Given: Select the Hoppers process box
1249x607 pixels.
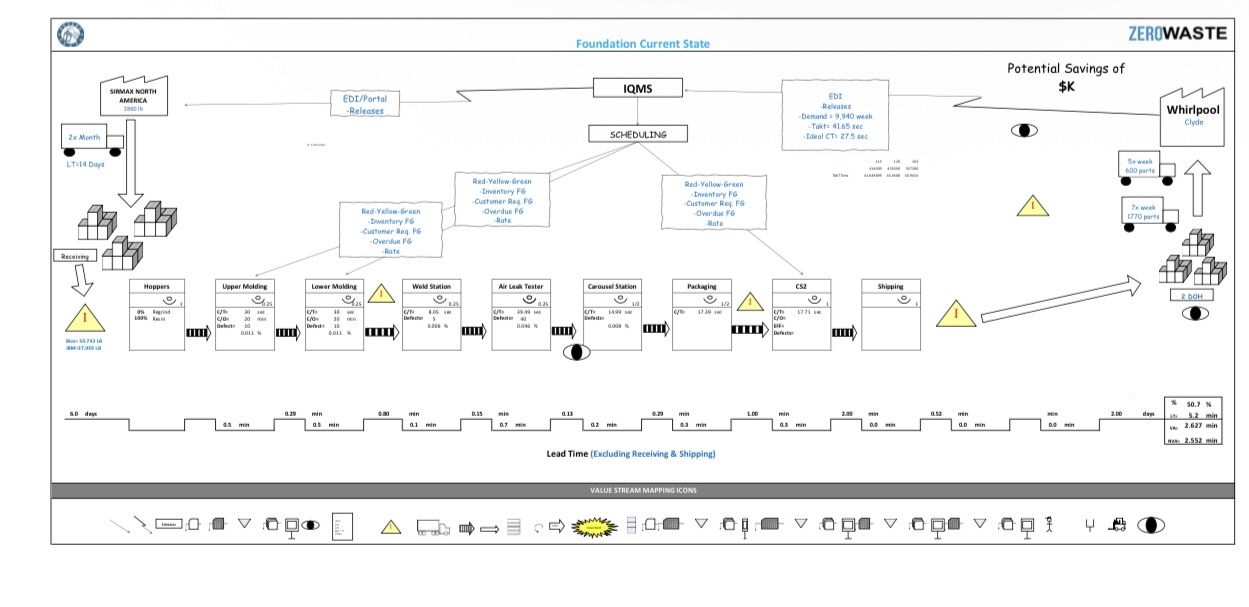Looking at the screenshot, I should pos(157,315).
